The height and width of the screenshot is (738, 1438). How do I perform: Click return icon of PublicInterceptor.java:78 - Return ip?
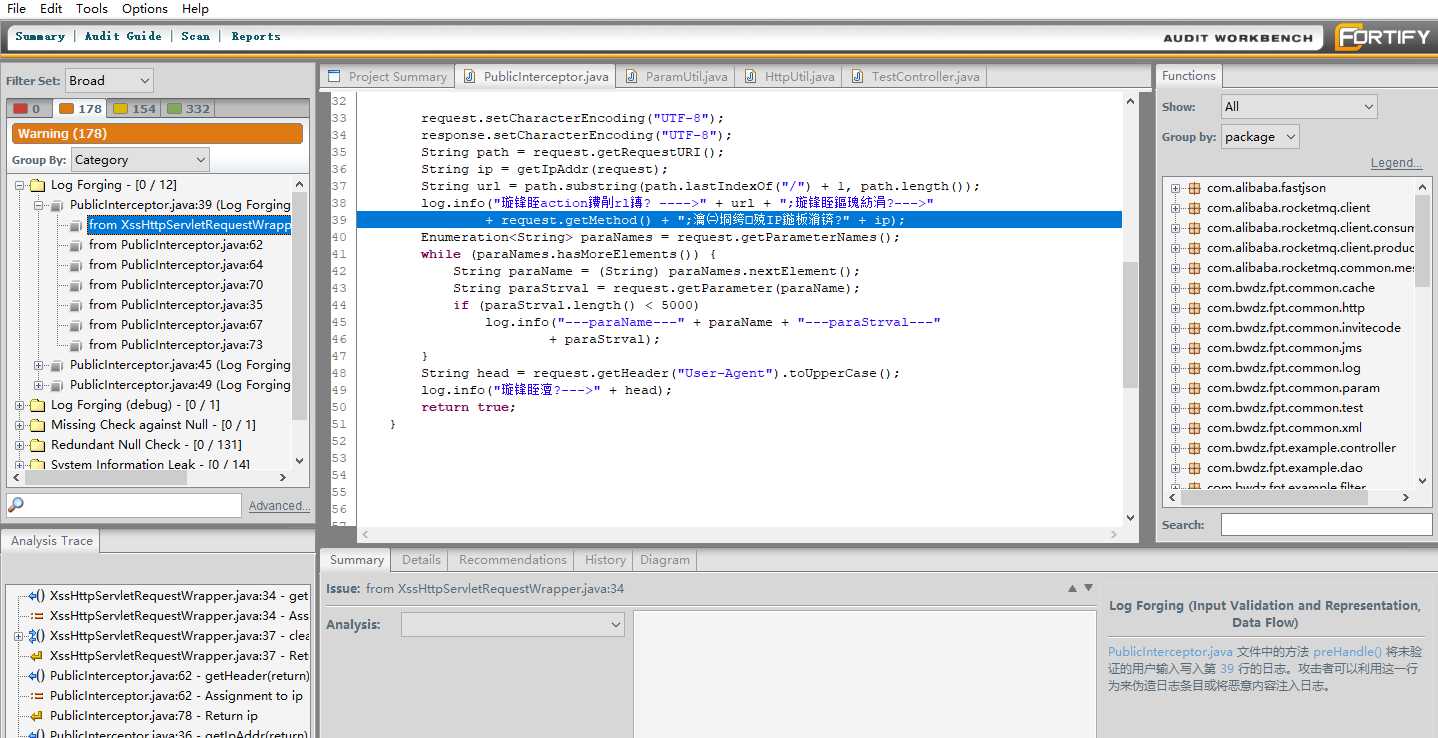tap(37, 716)
